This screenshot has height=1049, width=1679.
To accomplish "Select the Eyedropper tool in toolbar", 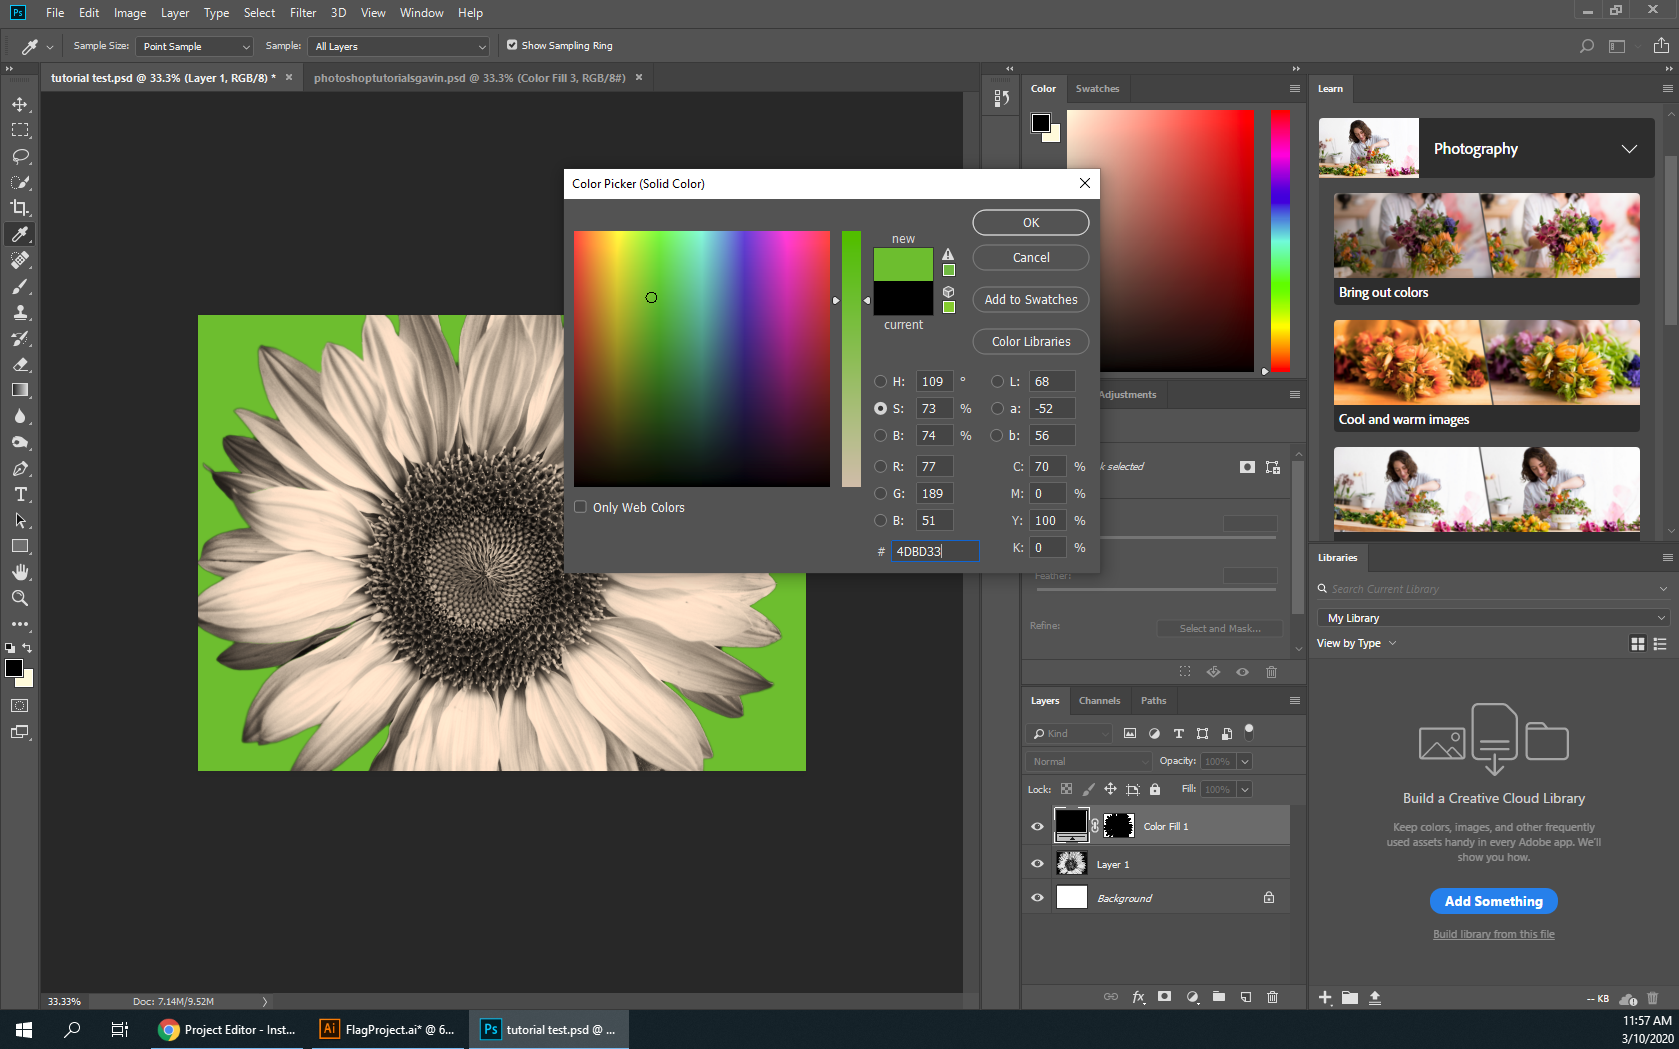I will click(x=20, y=234).
